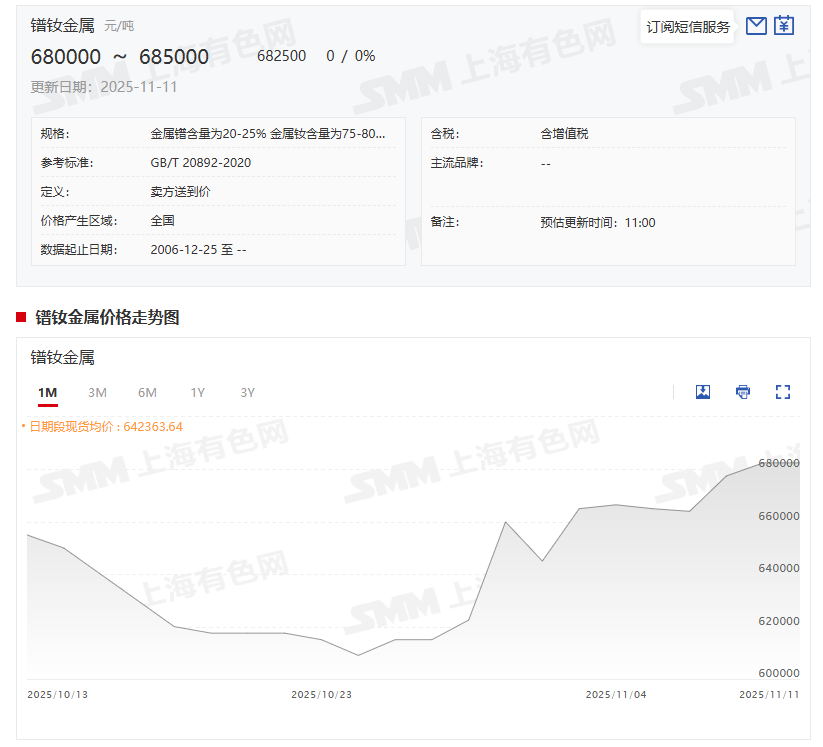
Task: Click the 日期段现货均价 average price legend
Action: tap(102, 427)
